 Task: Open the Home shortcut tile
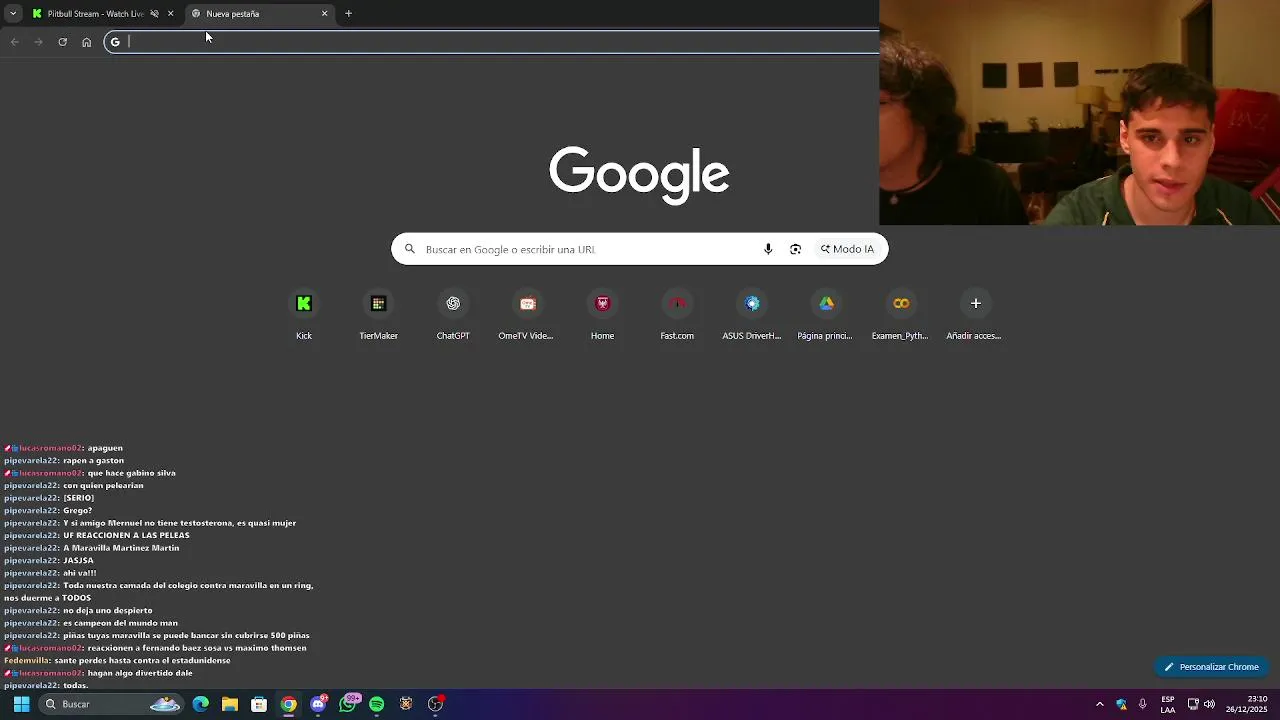602,315
